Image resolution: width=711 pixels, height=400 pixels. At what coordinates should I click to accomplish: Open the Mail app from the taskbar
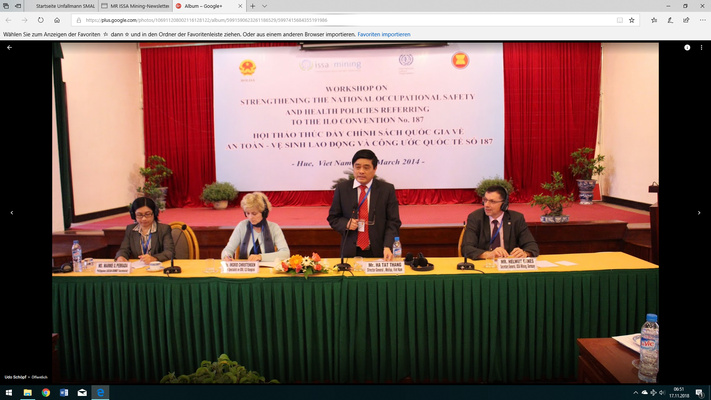click(x=82, y=393)
